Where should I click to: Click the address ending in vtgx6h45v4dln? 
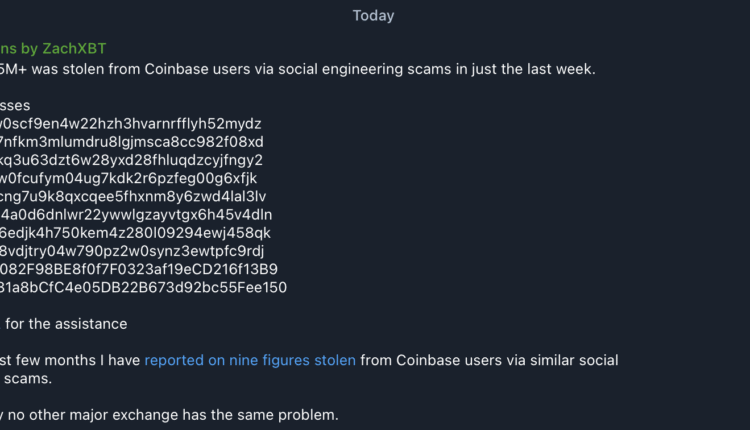136,214
